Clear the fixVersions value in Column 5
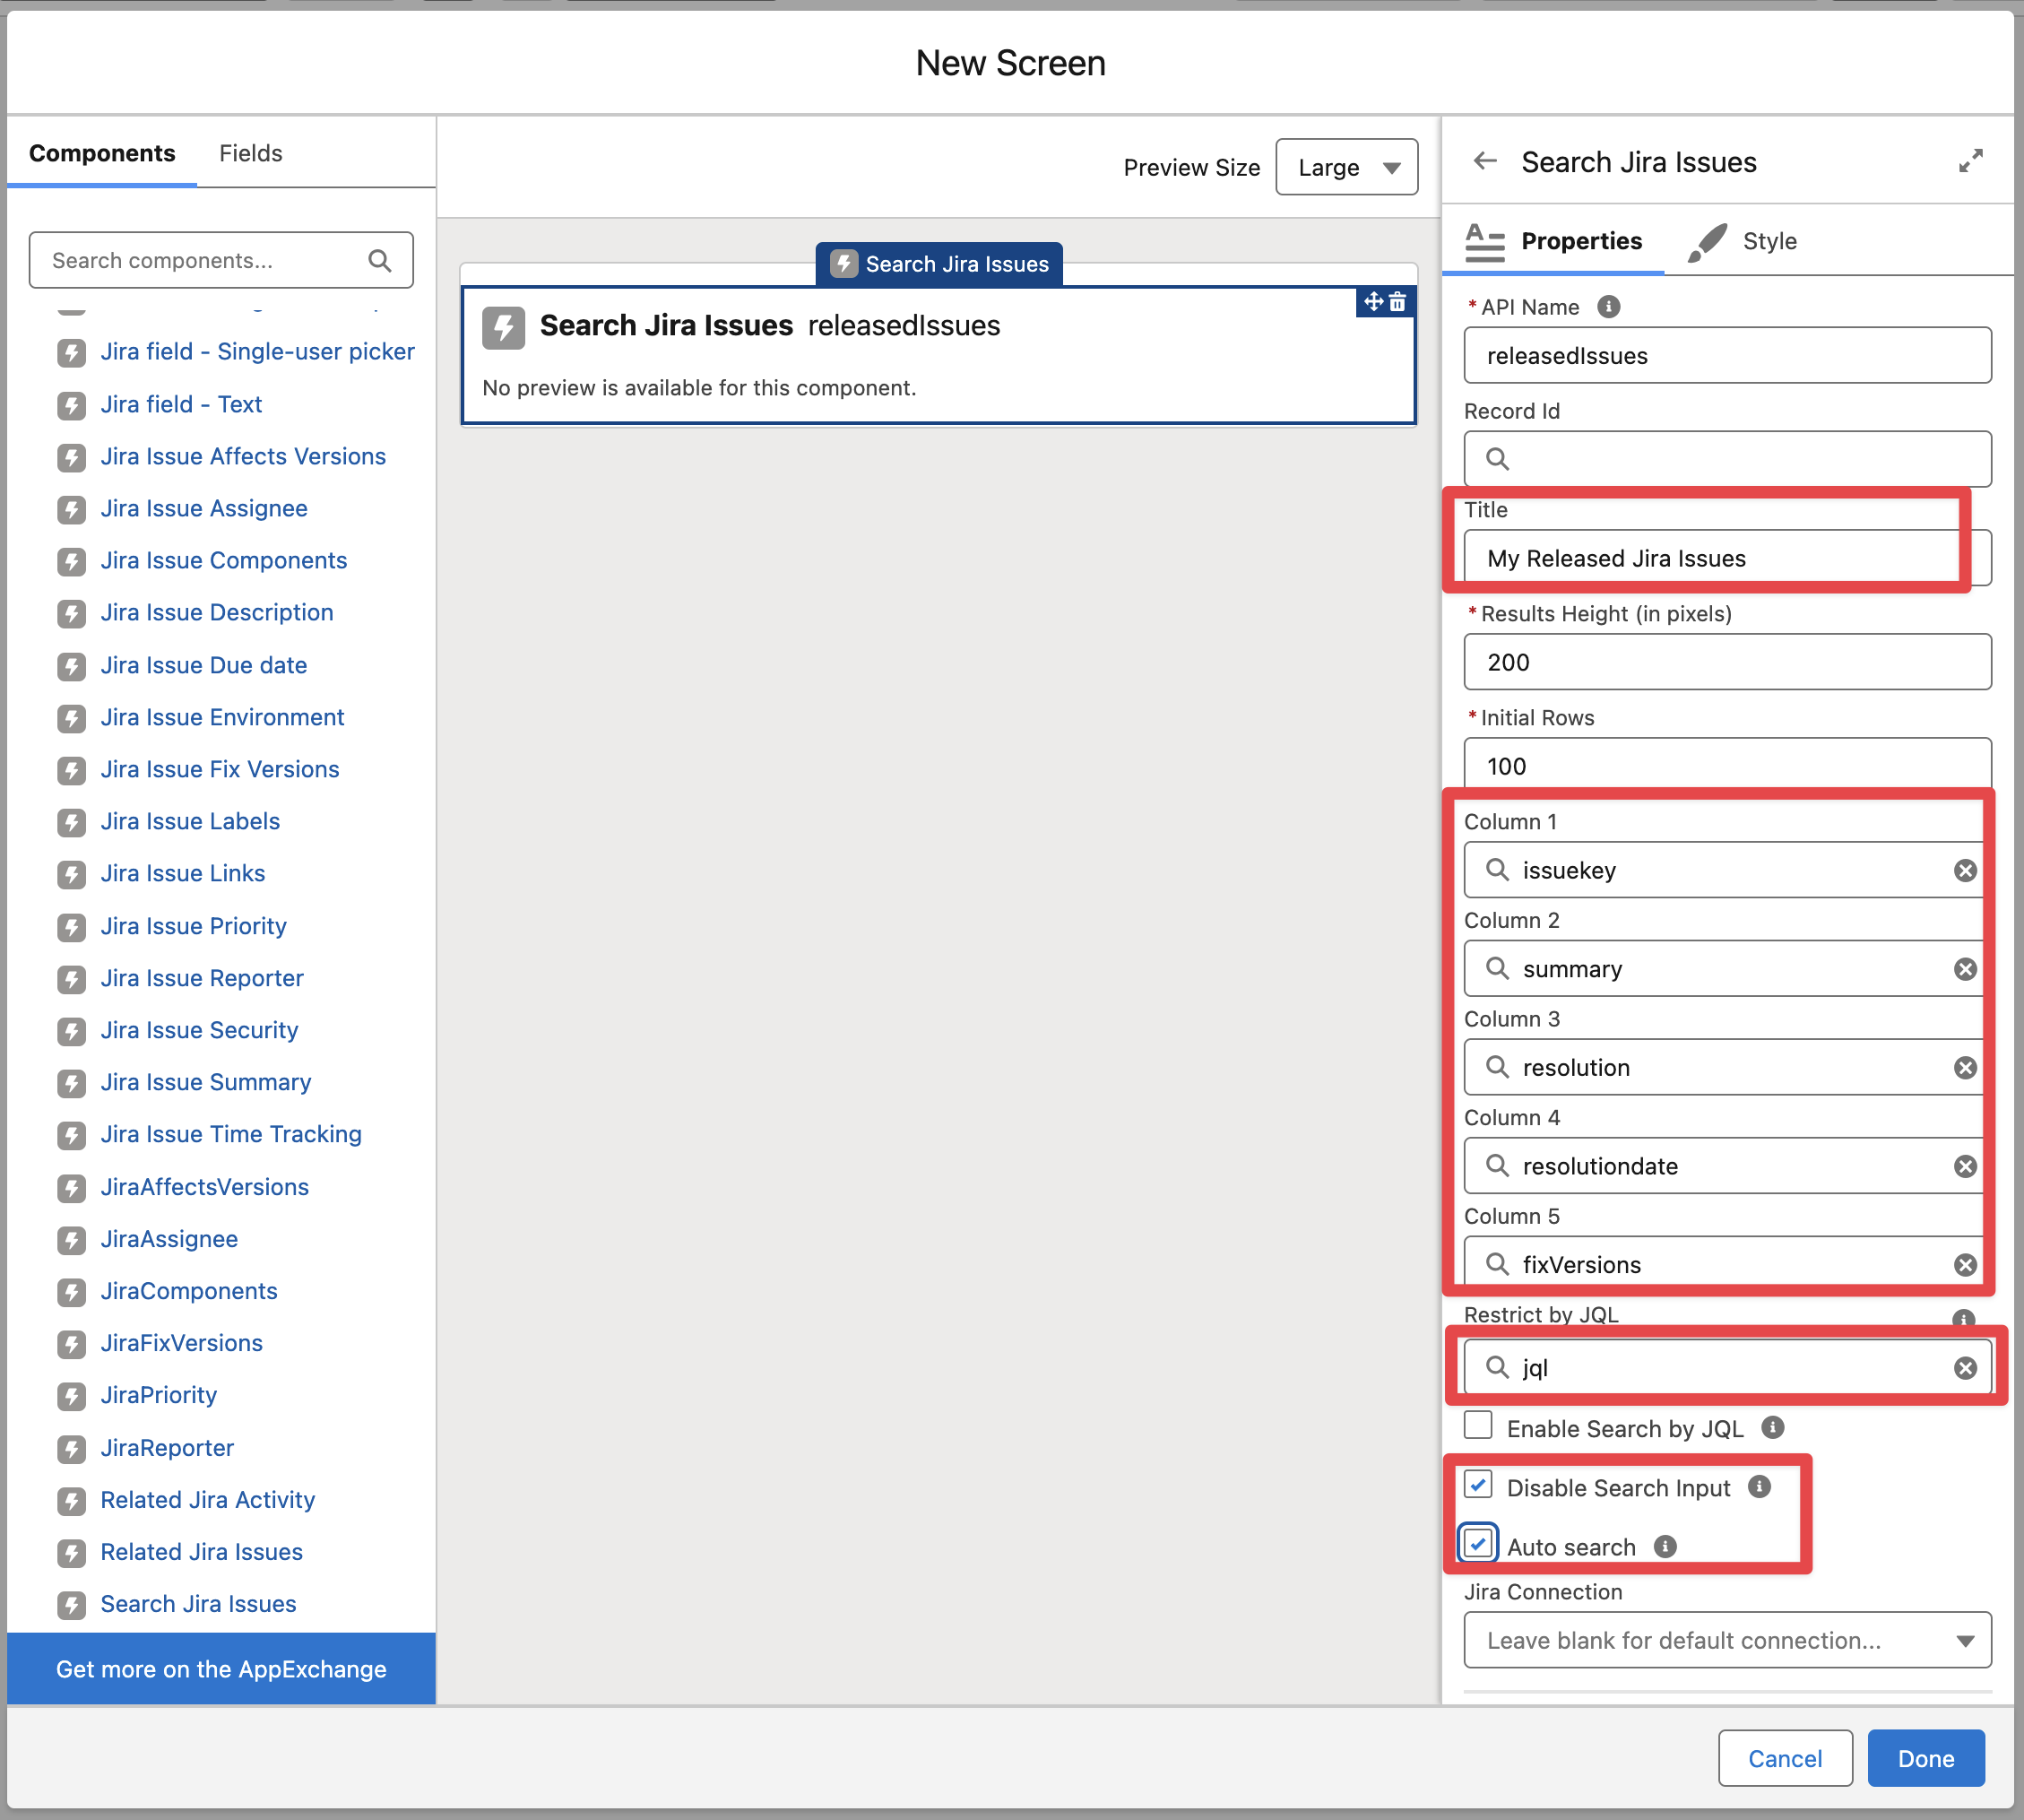 coord(1965,1265)
